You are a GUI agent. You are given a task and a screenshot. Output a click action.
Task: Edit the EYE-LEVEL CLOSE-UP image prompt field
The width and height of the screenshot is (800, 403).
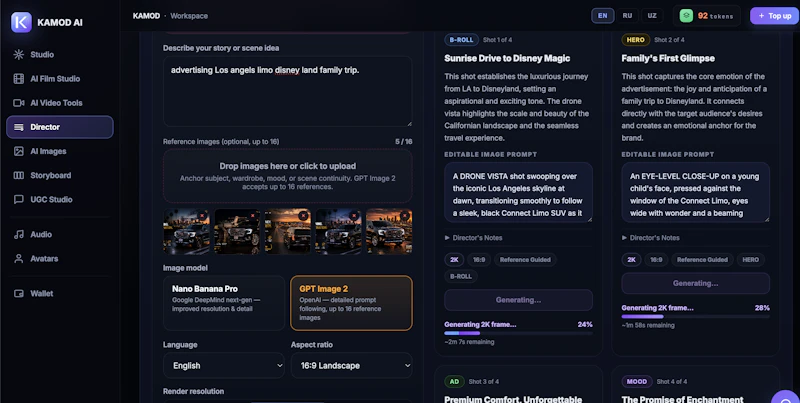point(695,192)
